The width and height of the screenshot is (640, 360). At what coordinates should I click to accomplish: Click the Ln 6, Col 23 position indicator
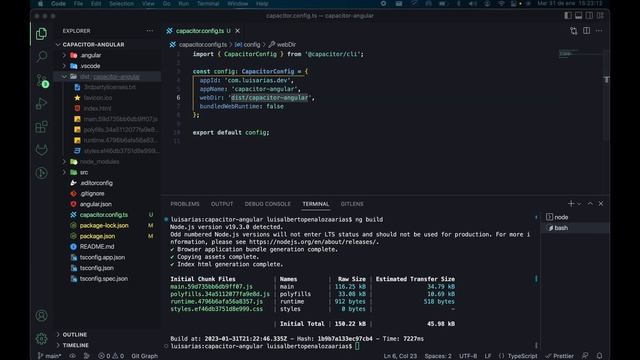[400, 356]
